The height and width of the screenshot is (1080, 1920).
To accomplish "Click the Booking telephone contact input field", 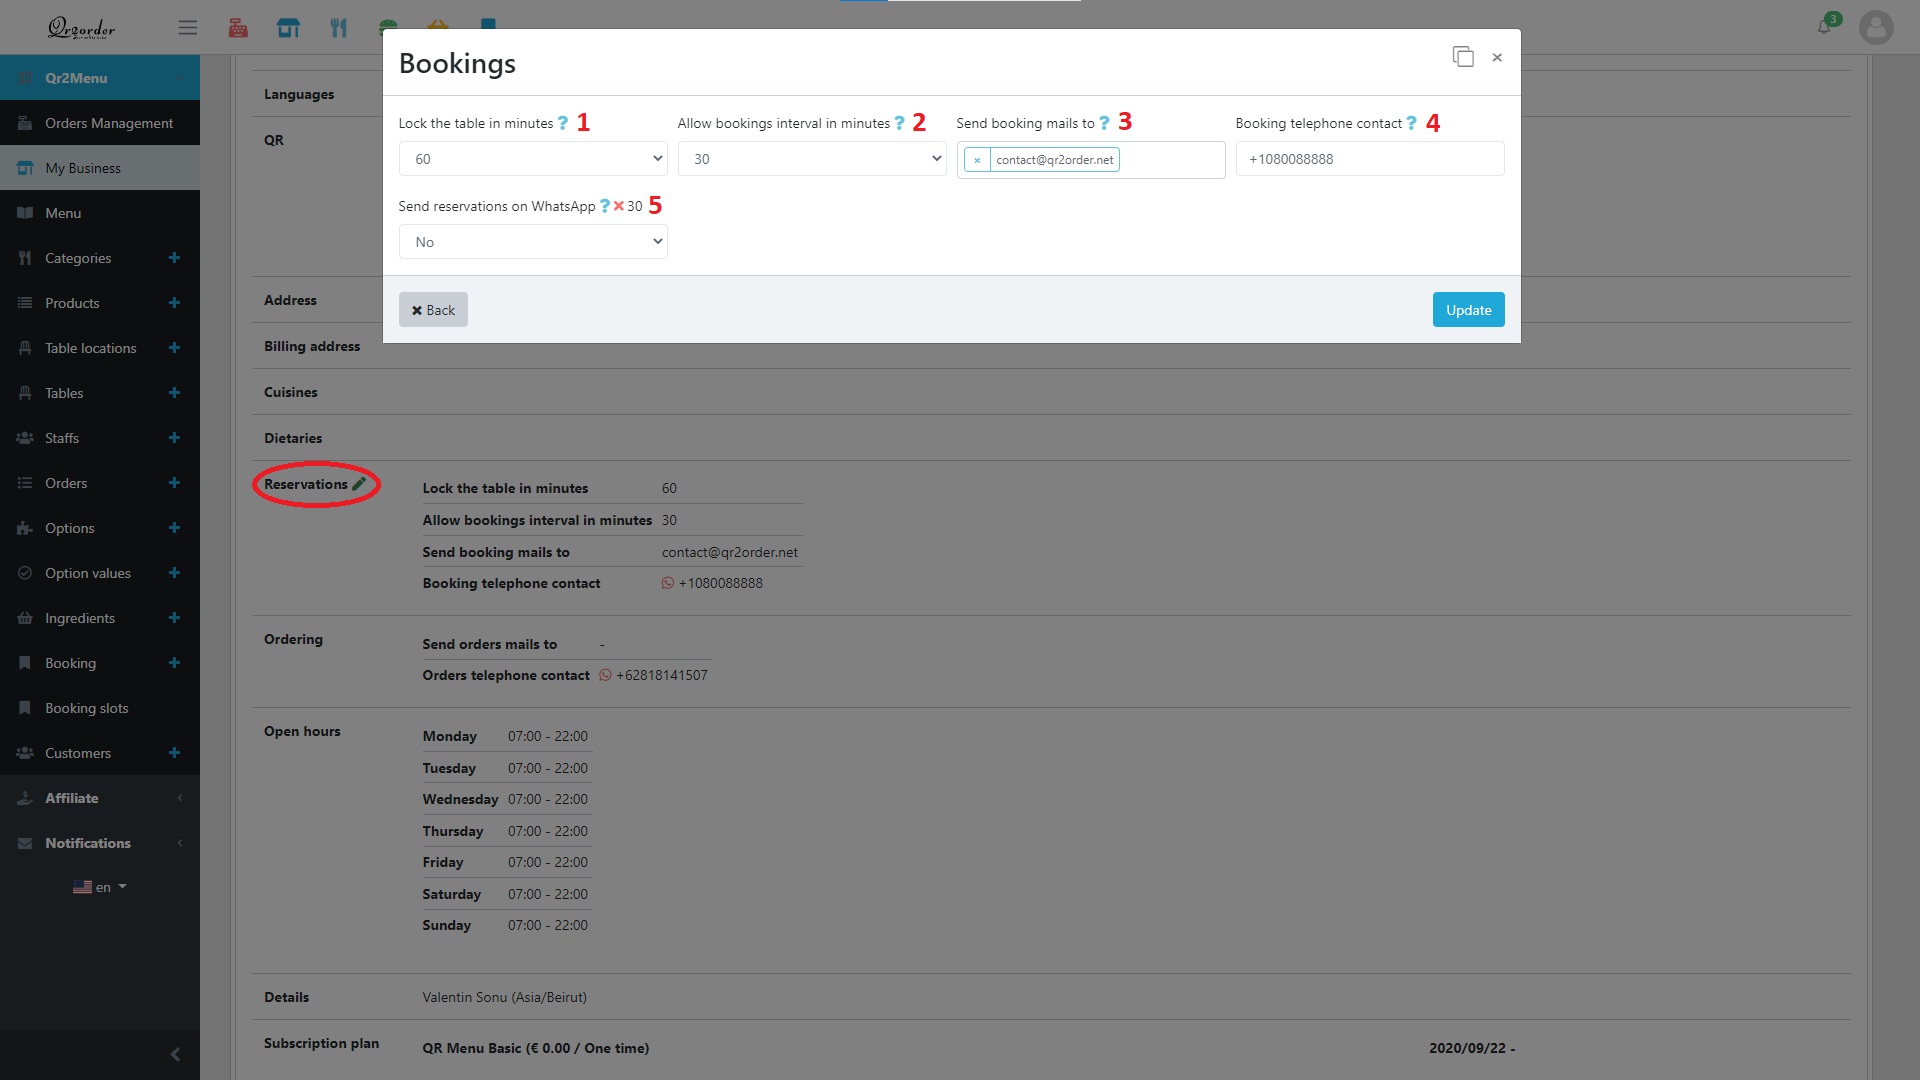I will 1369,158.
